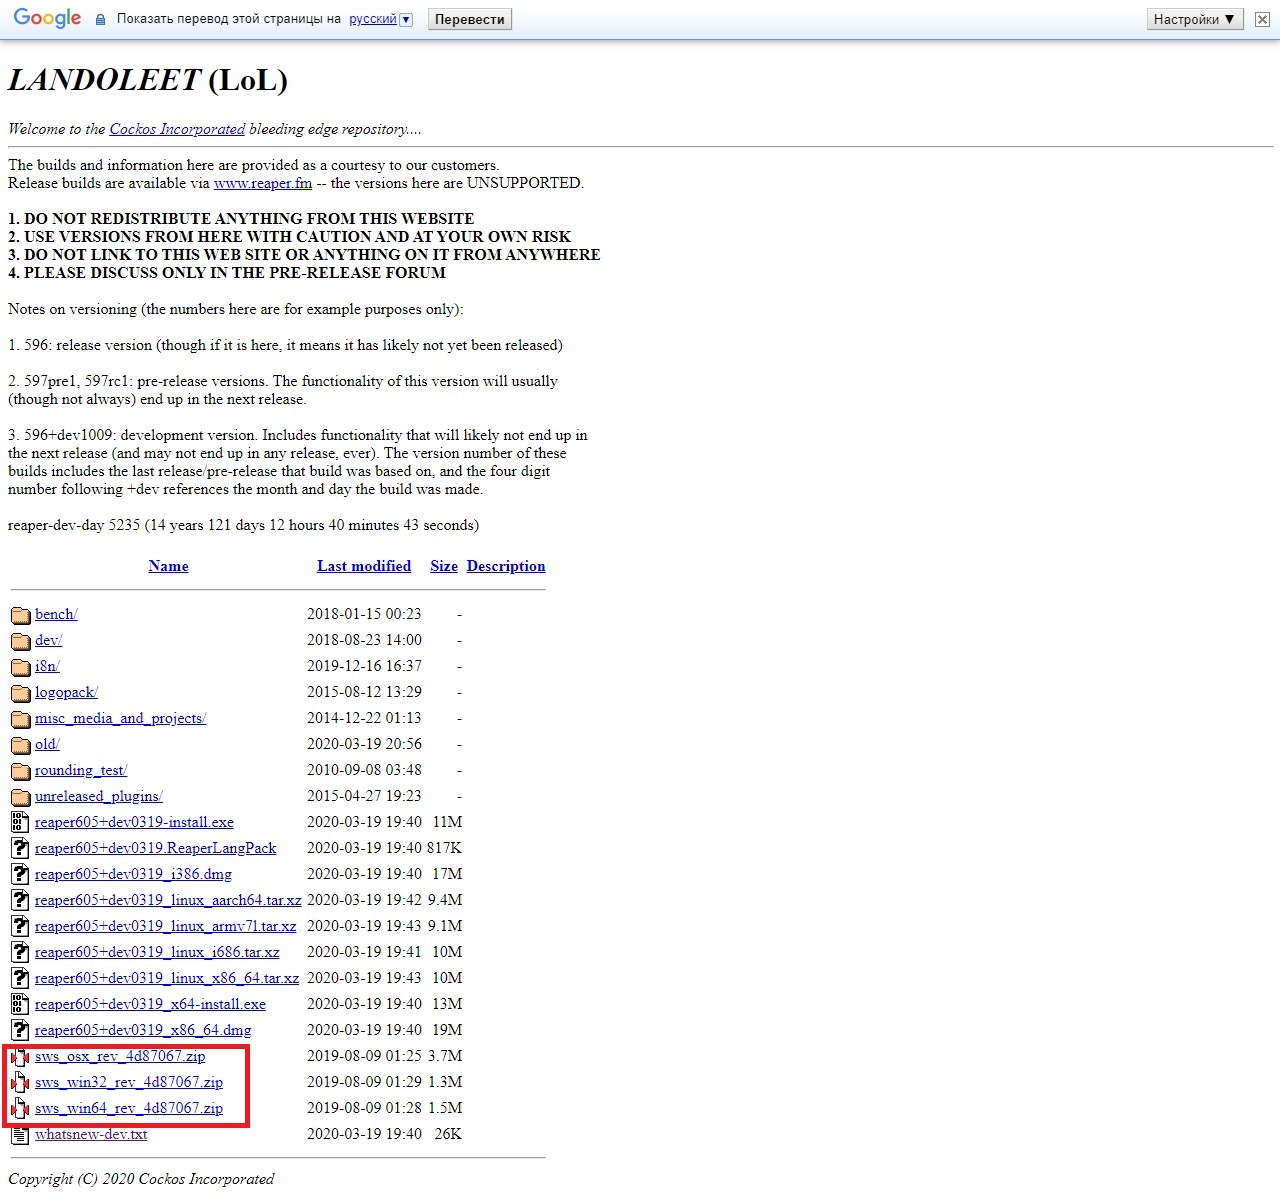Viewport: 1280px width, 1196px height.
Task: Click the Перевести translate button
Action: pos(470,19)
